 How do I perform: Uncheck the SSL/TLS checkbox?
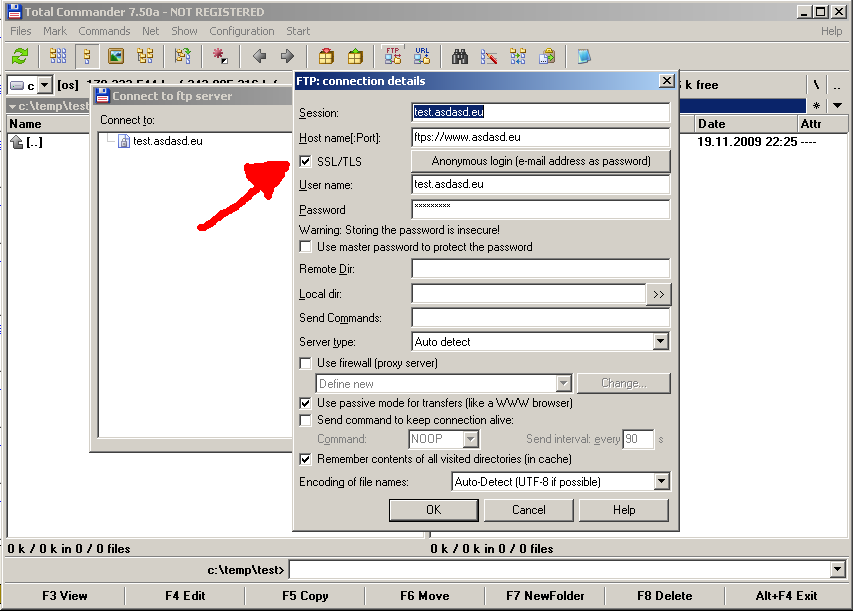(x=306, y=161)
